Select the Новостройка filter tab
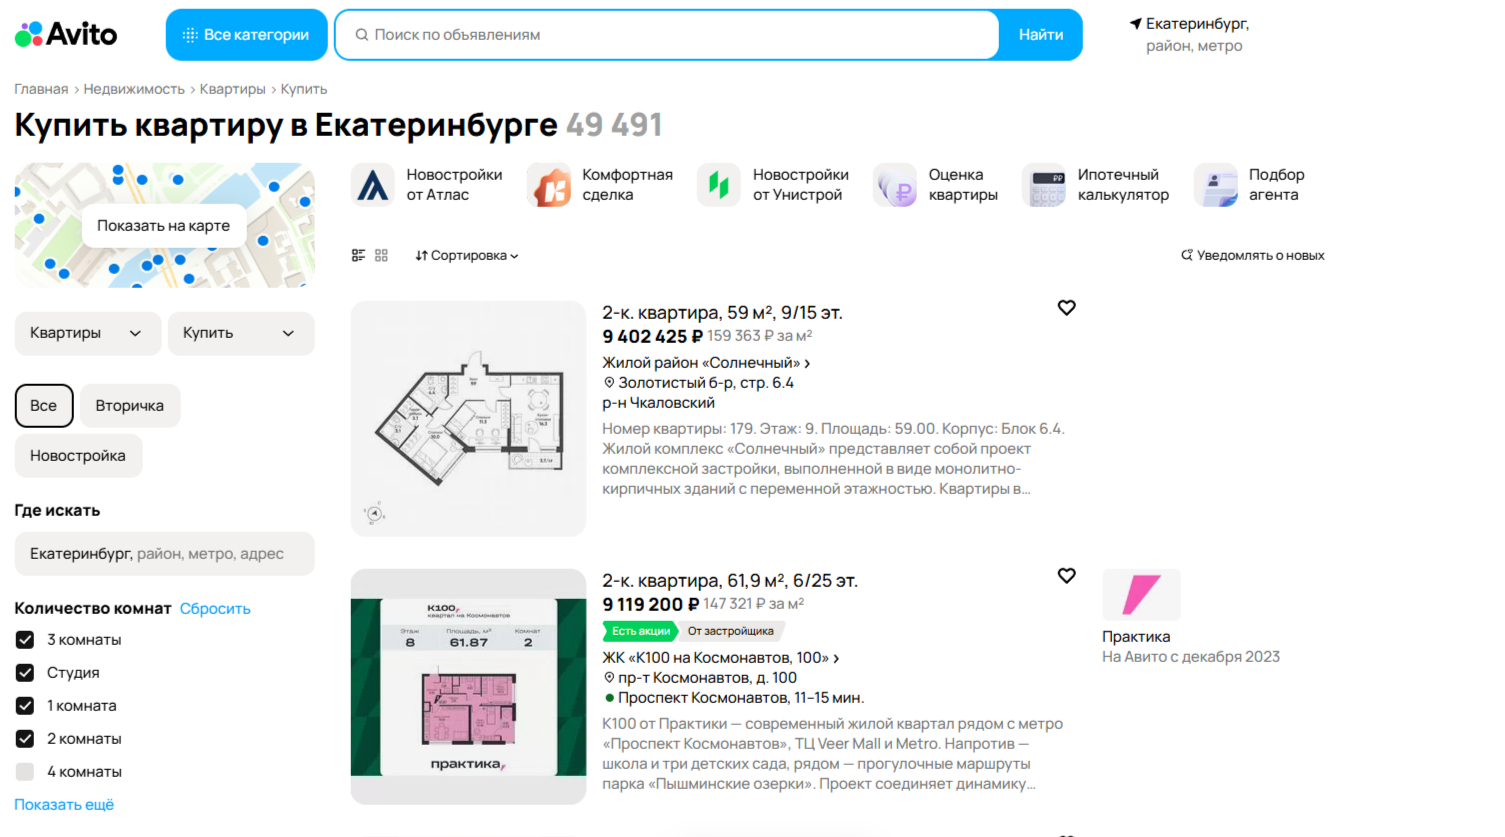The width and height of the screenshot is (1505, 837). 78,456
